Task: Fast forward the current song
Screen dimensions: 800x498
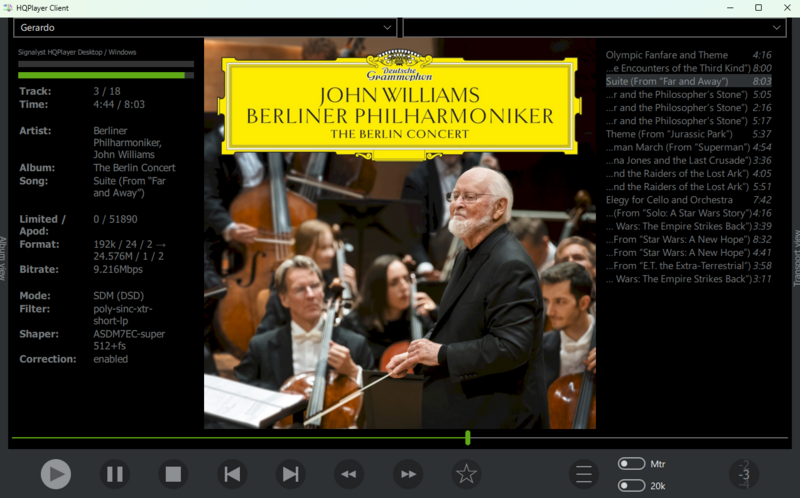Action: click(407, 474)
